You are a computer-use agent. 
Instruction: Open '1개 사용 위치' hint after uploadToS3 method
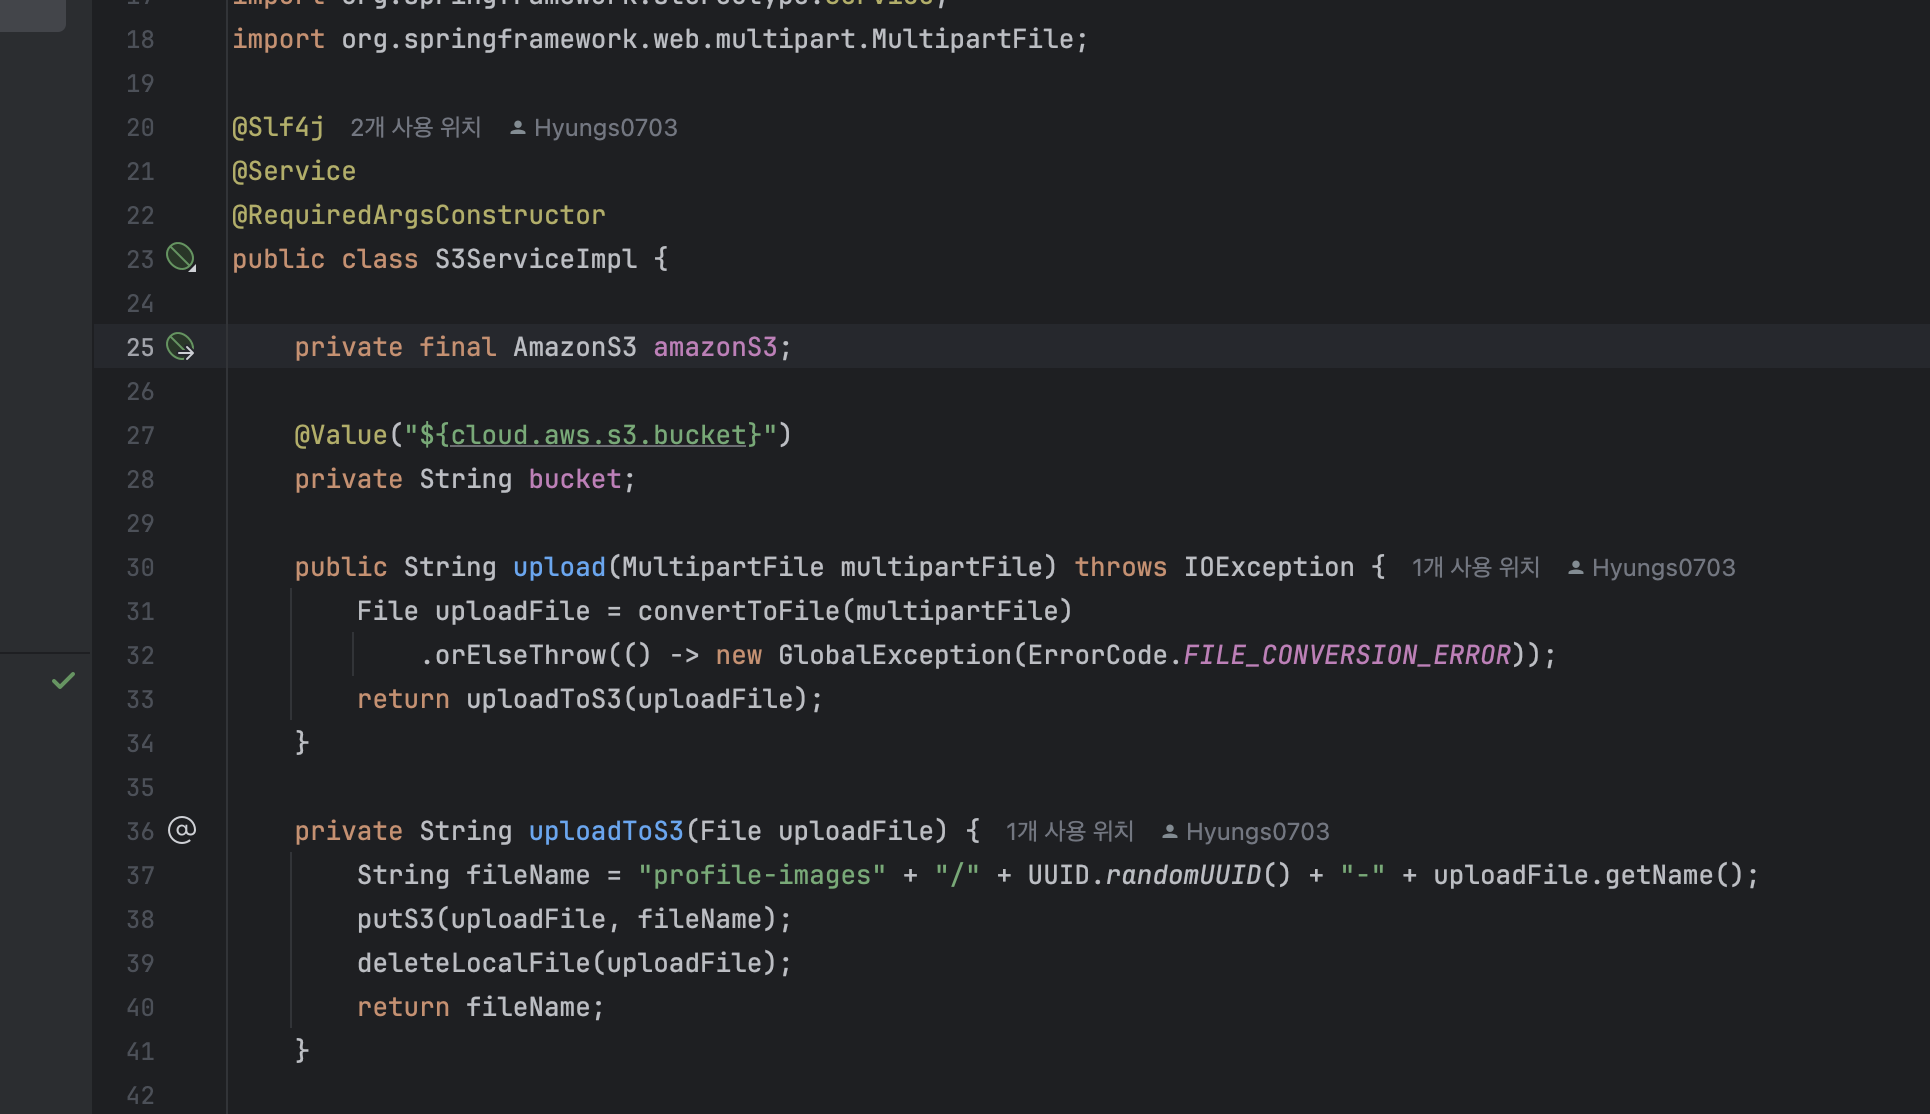click(x=1069, y=832)
